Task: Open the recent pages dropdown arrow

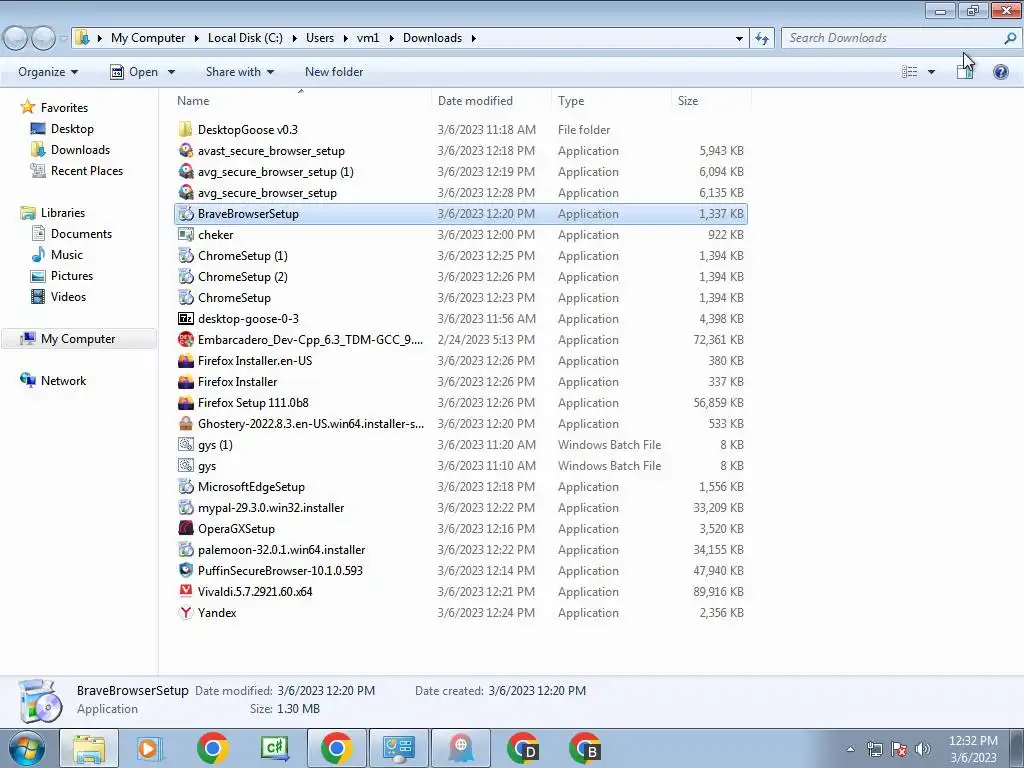Action: [63, 39]
